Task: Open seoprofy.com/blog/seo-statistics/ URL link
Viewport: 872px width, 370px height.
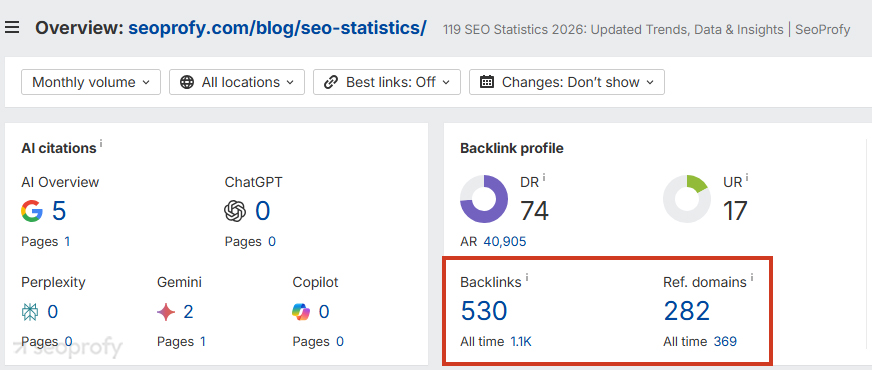Action: point(278,28)
